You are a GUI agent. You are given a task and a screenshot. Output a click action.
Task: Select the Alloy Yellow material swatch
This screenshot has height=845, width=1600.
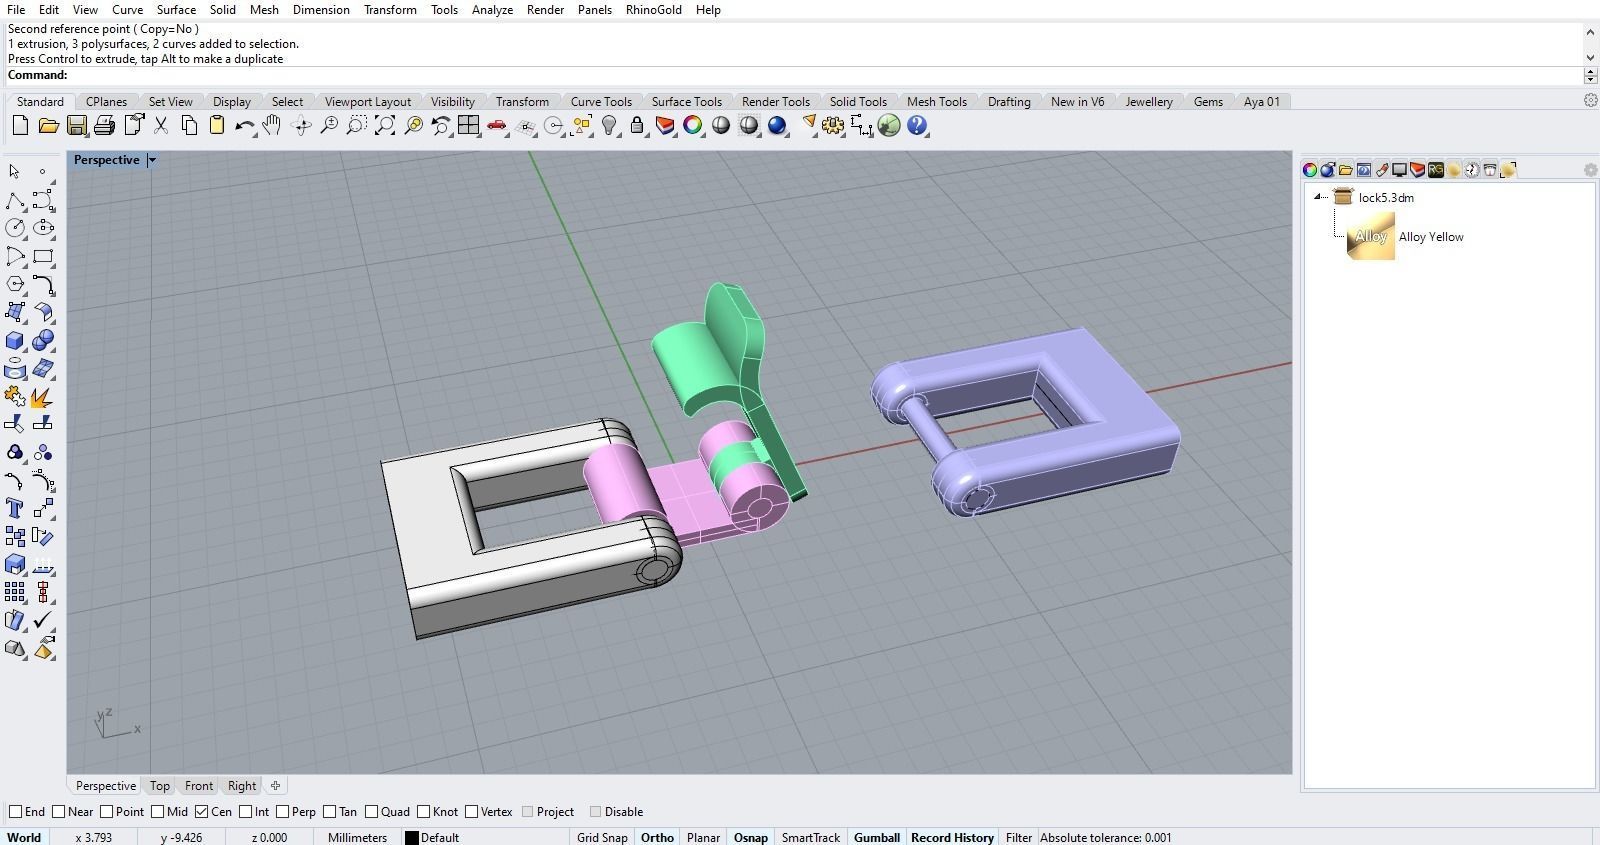coord(1371,237)
